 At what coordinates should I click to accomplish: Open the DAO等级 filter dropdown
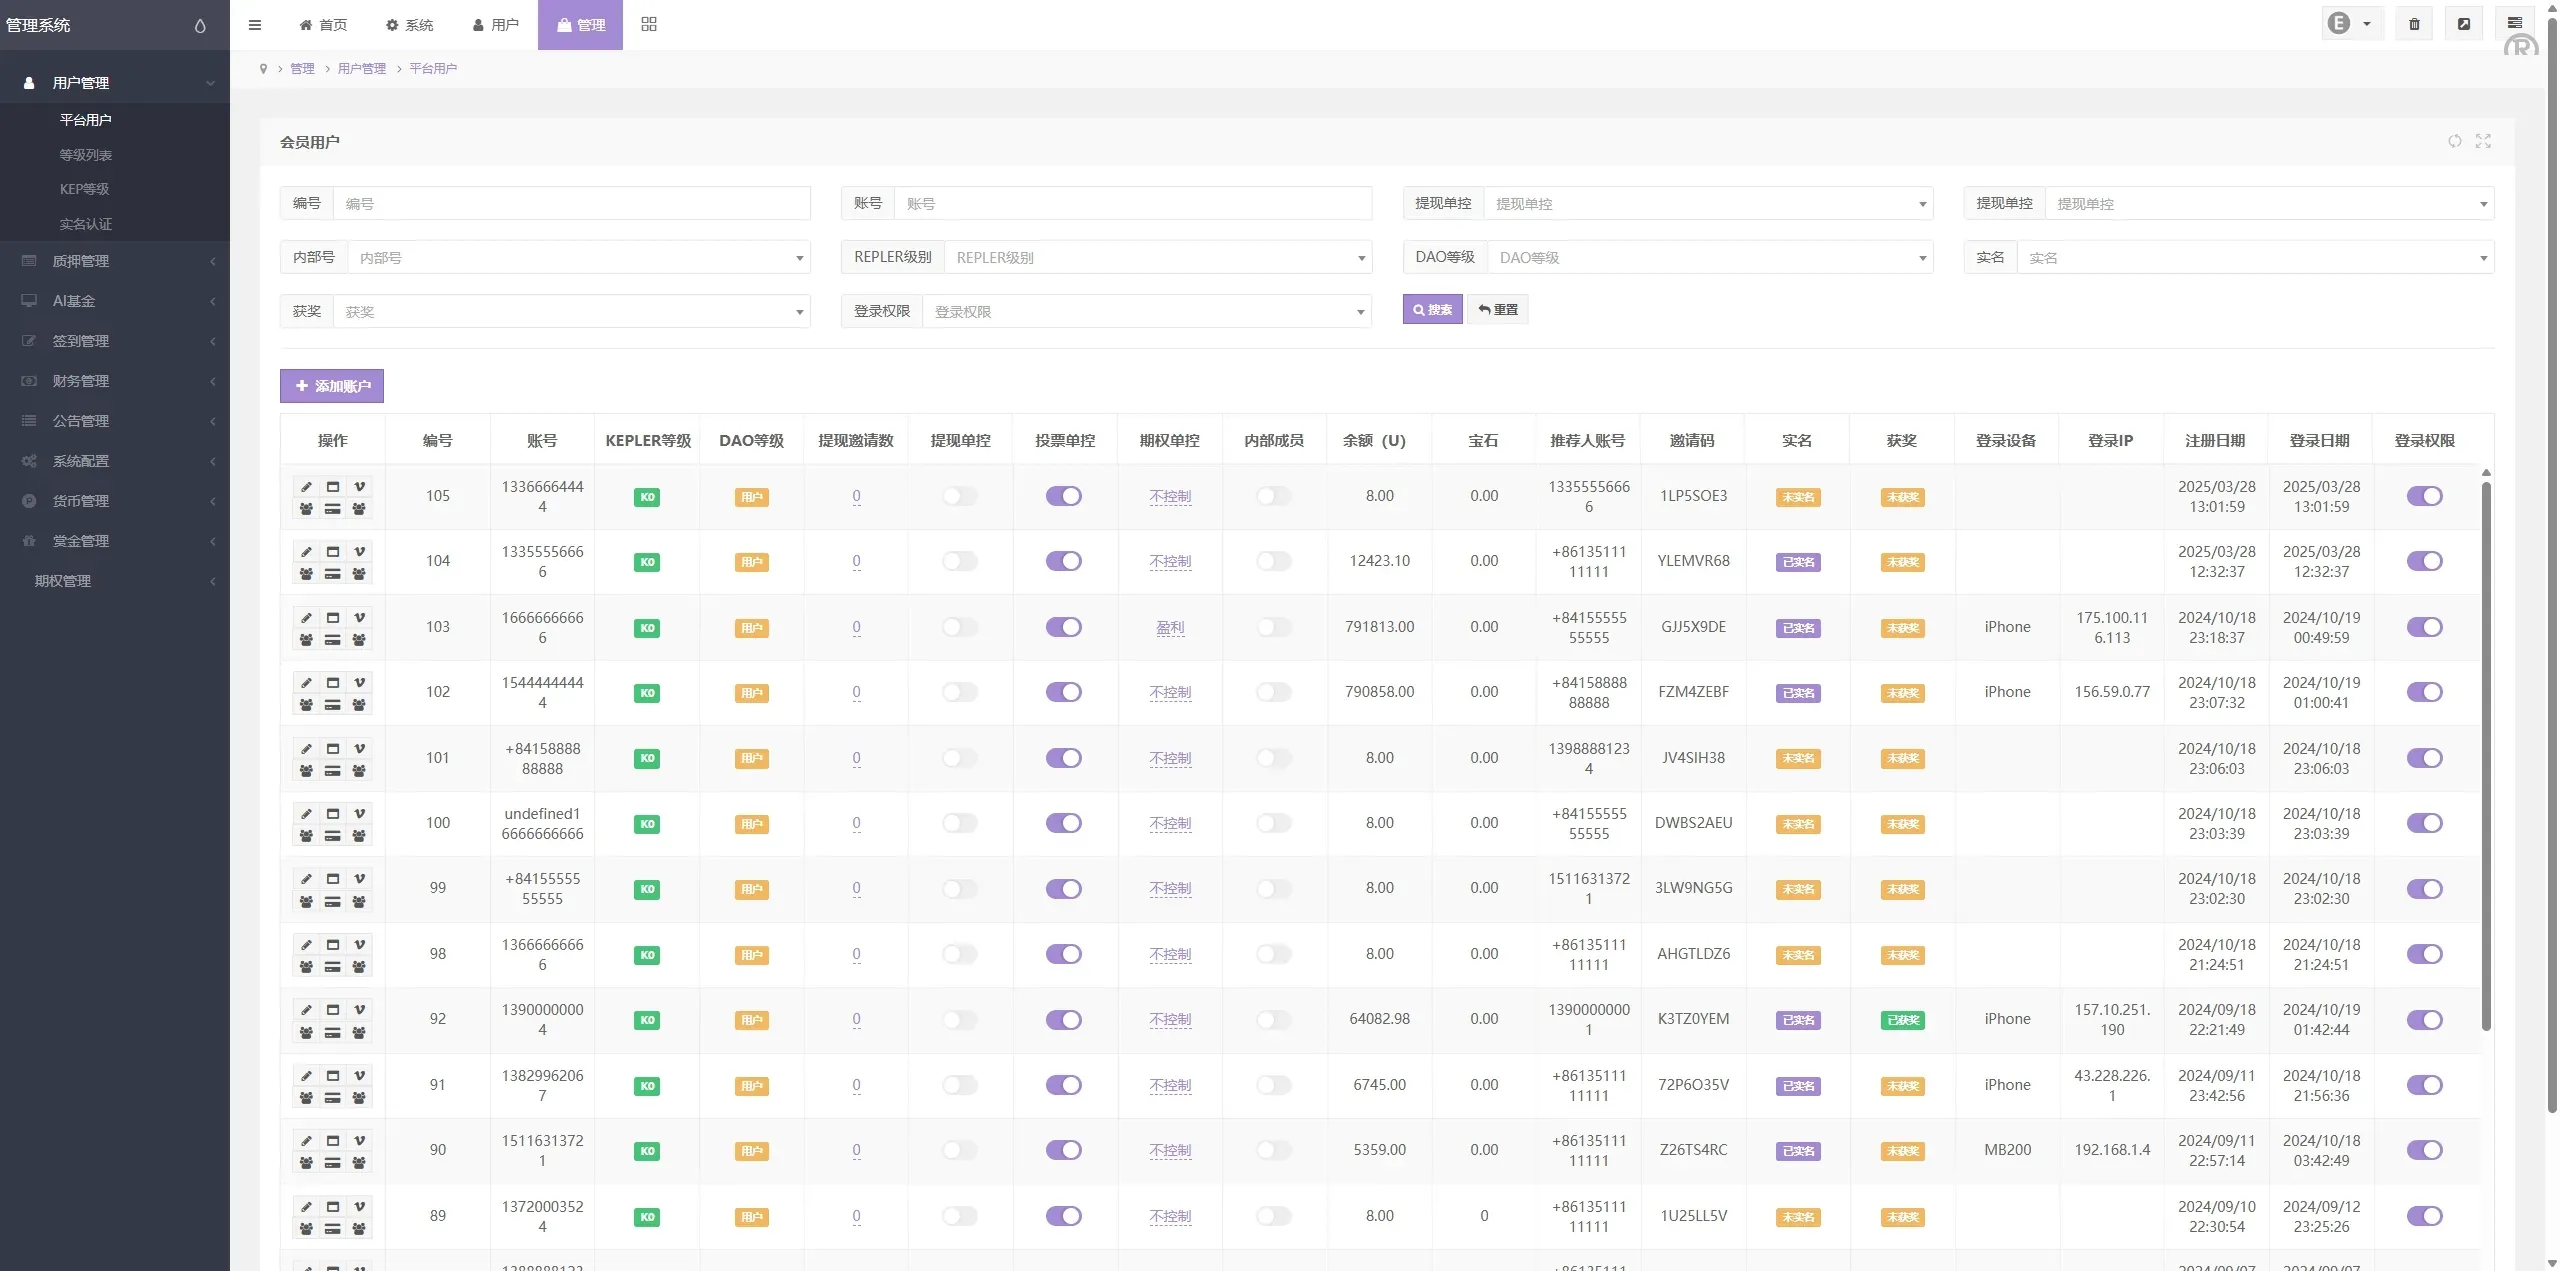(1710, 258)
